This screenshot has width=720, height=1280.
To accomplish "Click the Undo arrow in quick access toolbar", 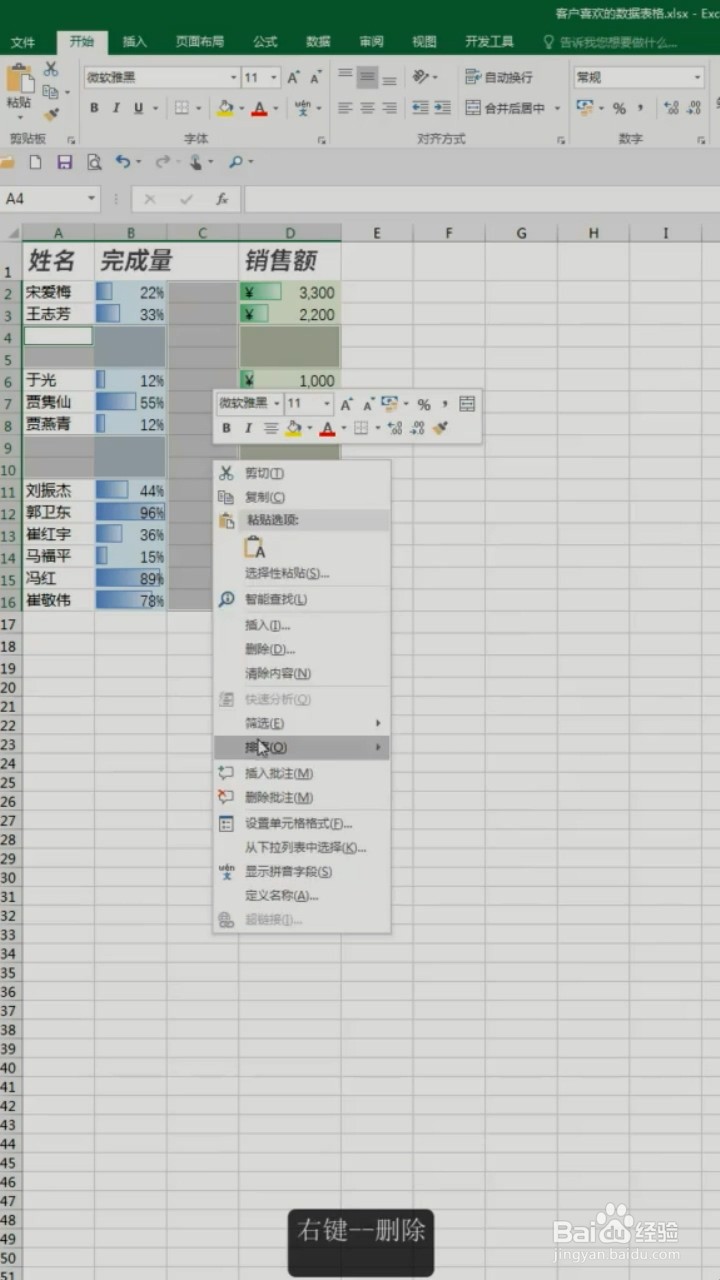I will click(123, 162).
